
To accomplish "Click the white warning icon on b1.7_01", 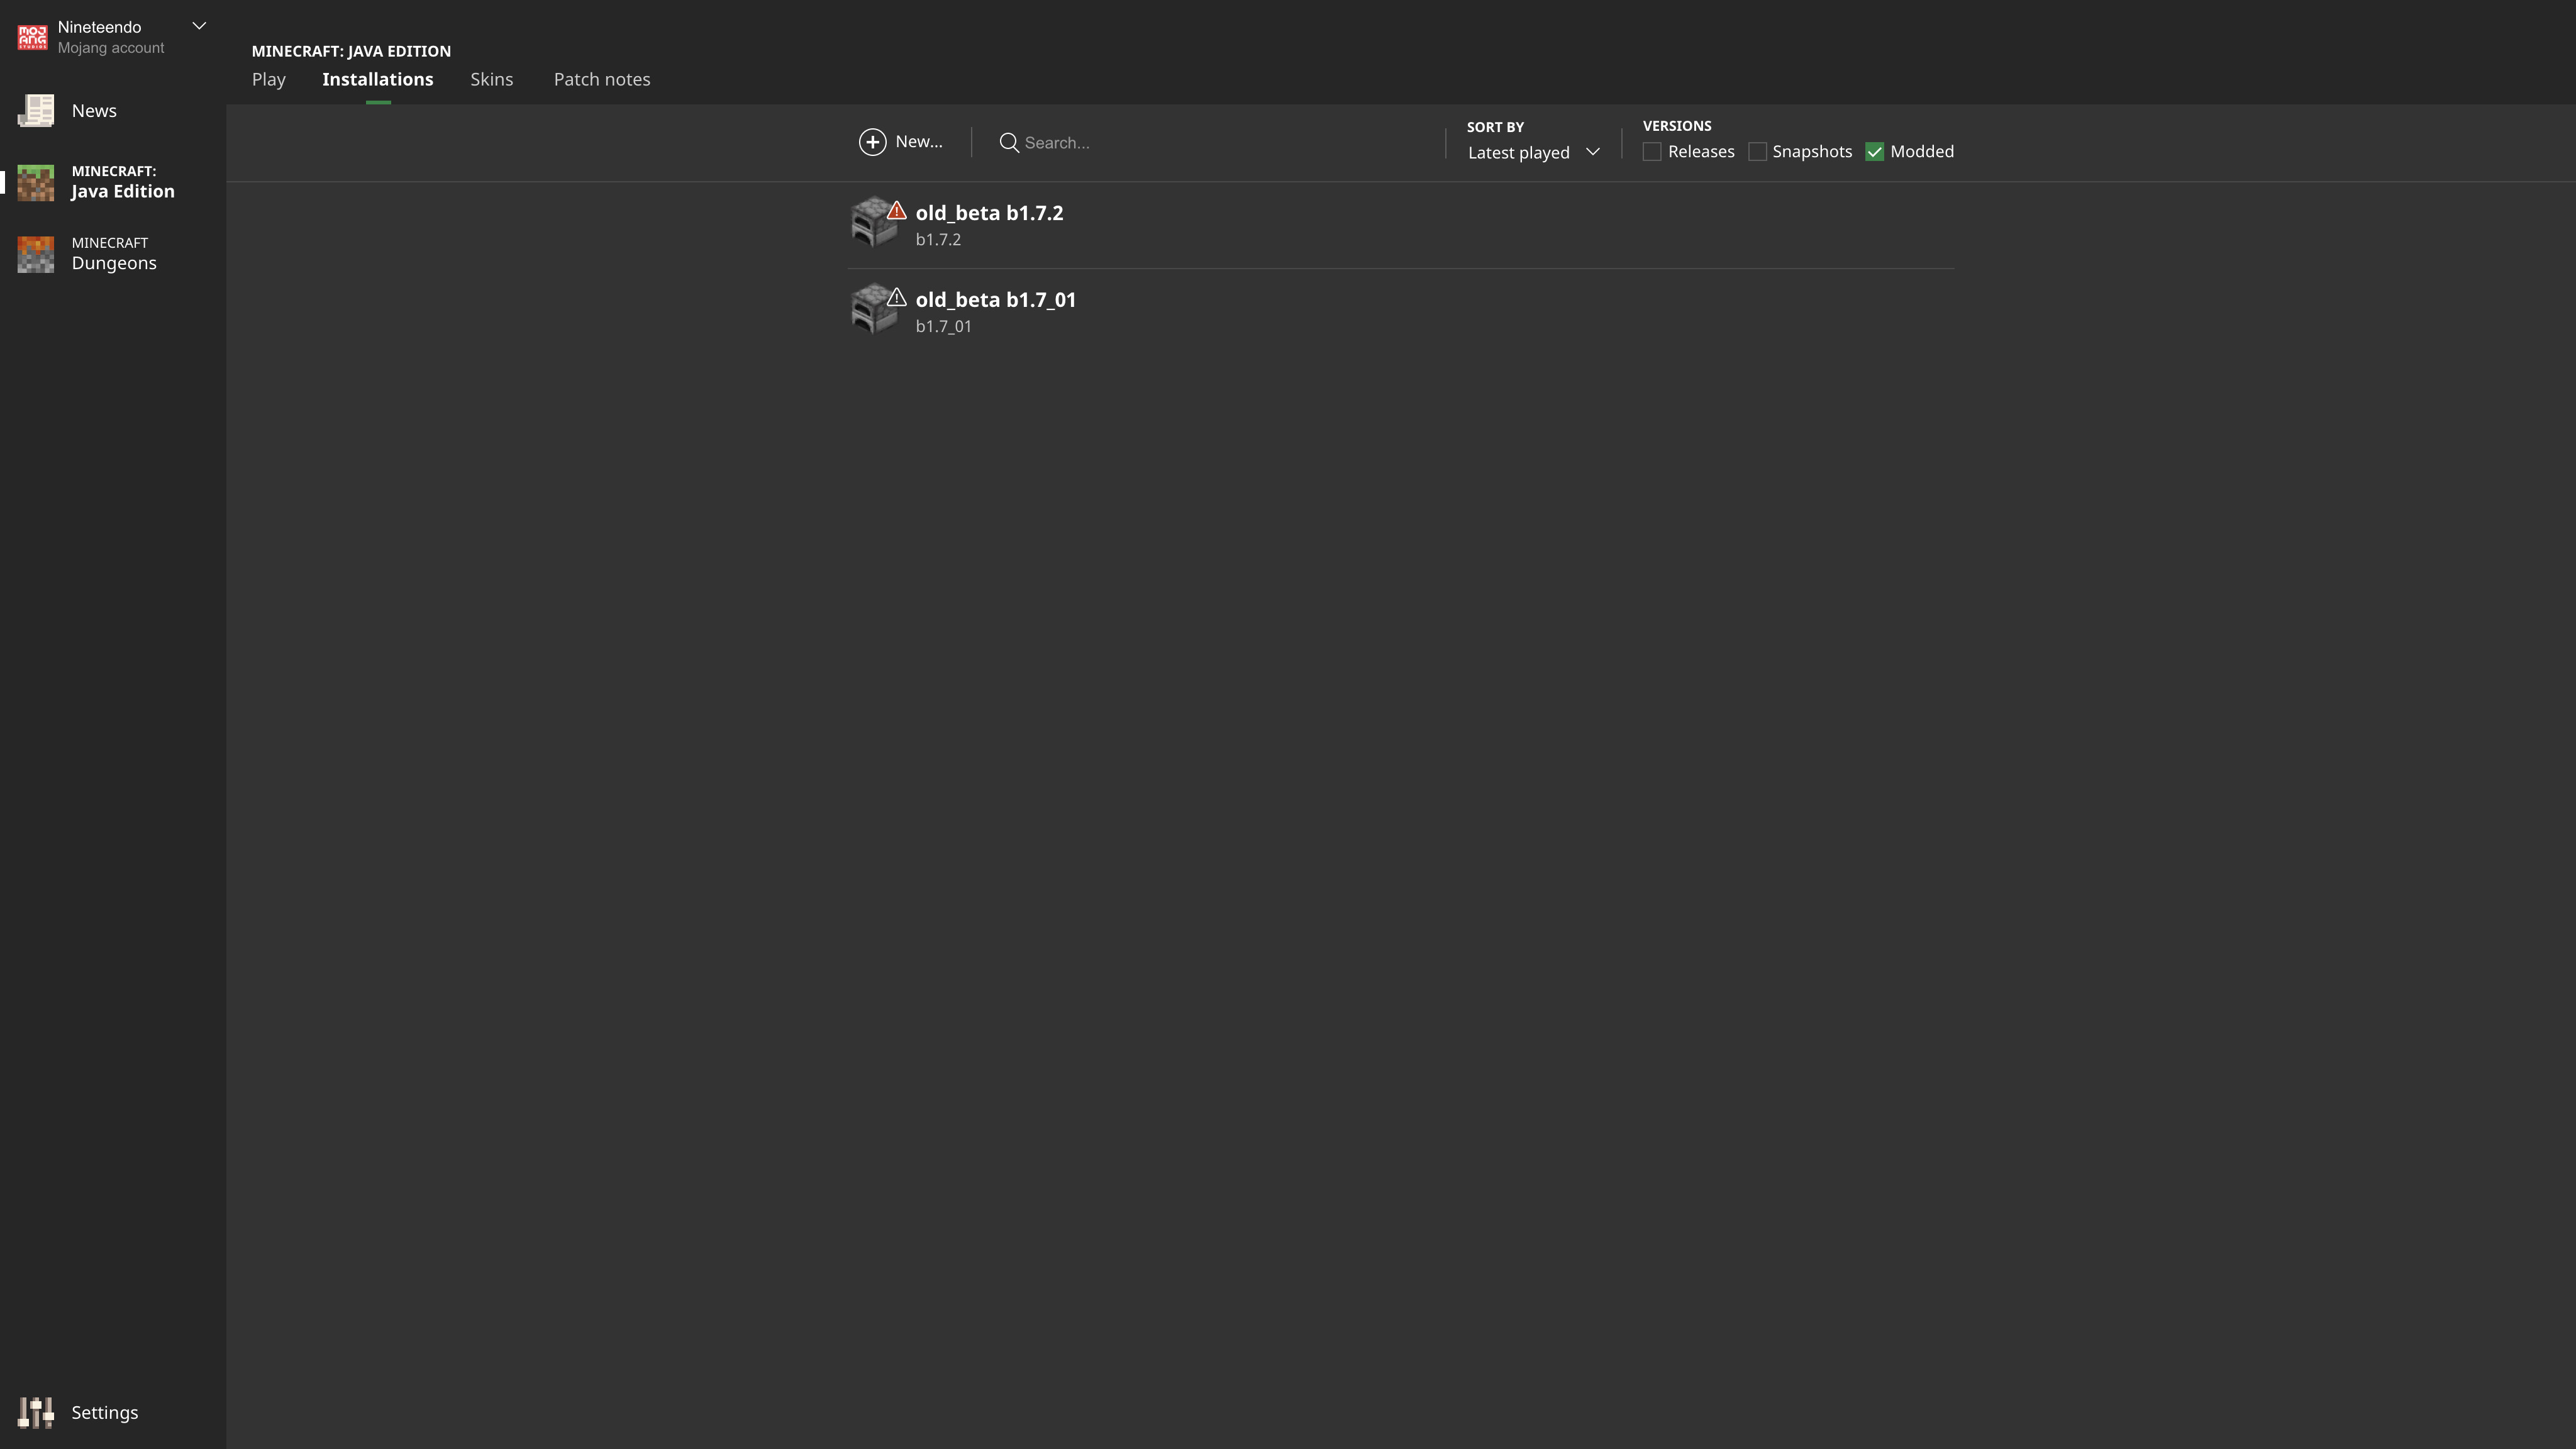I will tap(897, 298).
